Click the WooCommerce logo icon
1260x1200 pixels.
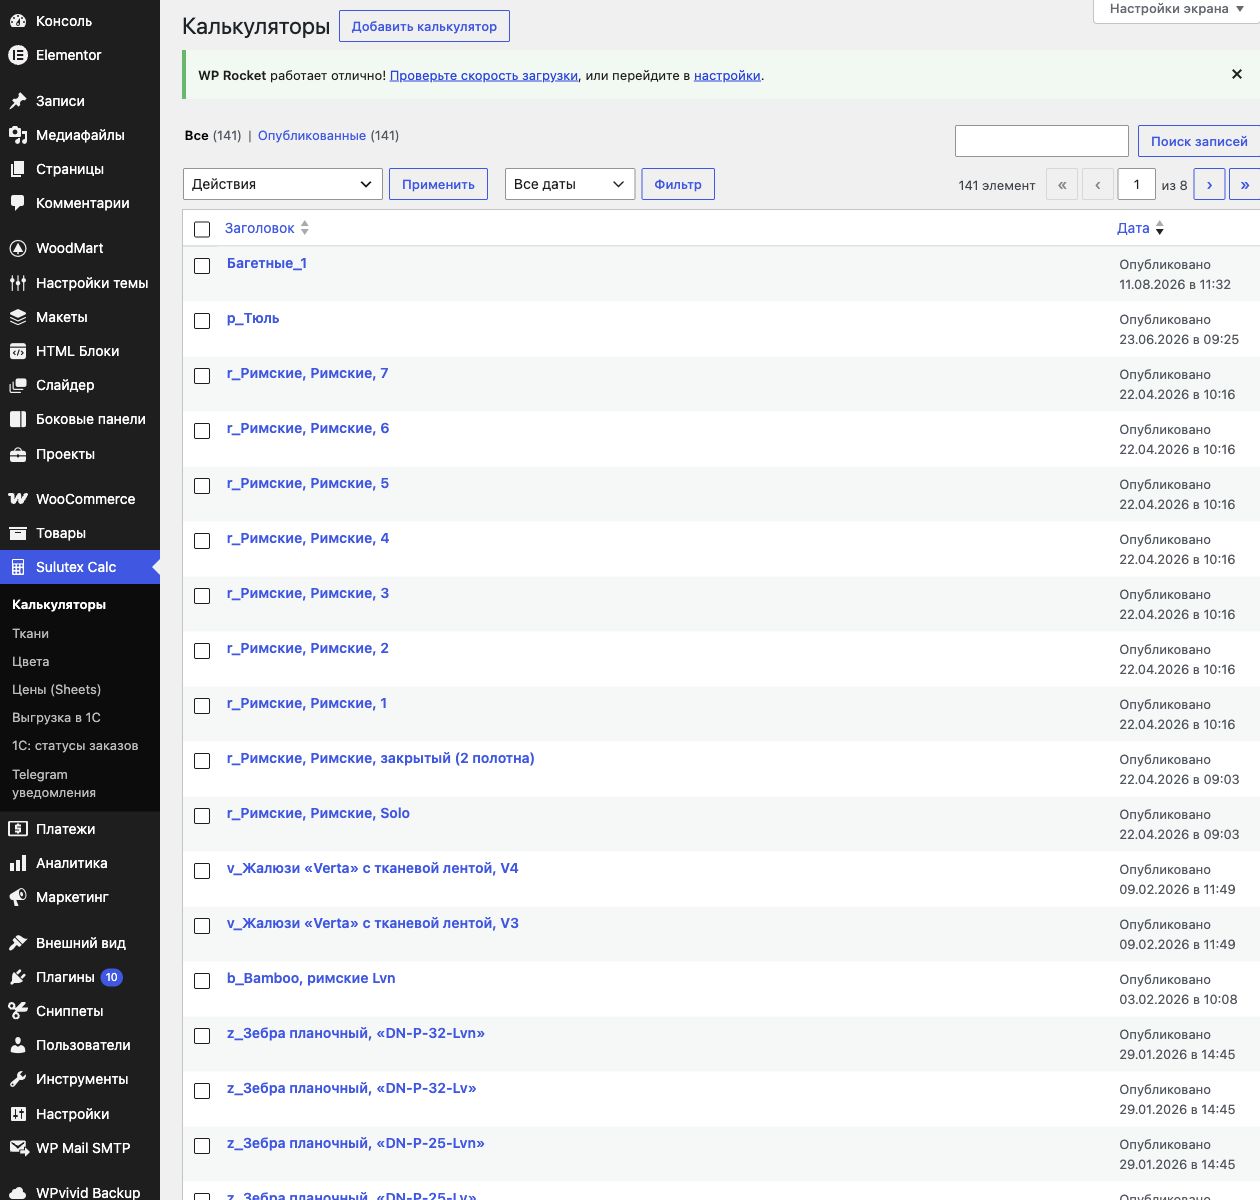click(x=18, y=499)
